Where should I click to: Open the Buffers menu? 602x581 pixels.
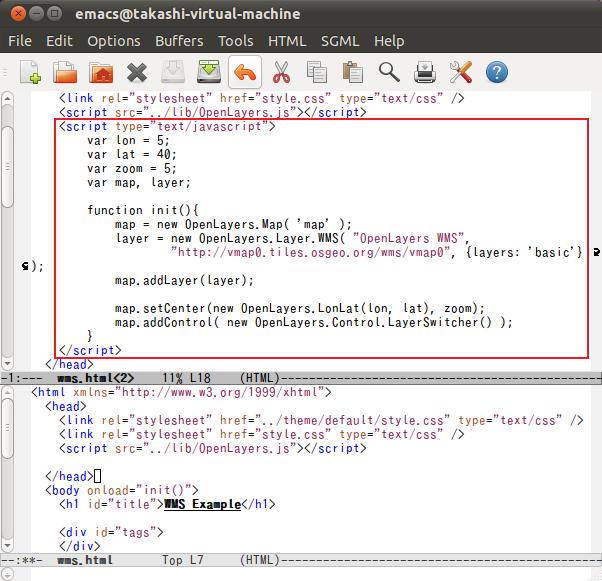click(179, 41)
